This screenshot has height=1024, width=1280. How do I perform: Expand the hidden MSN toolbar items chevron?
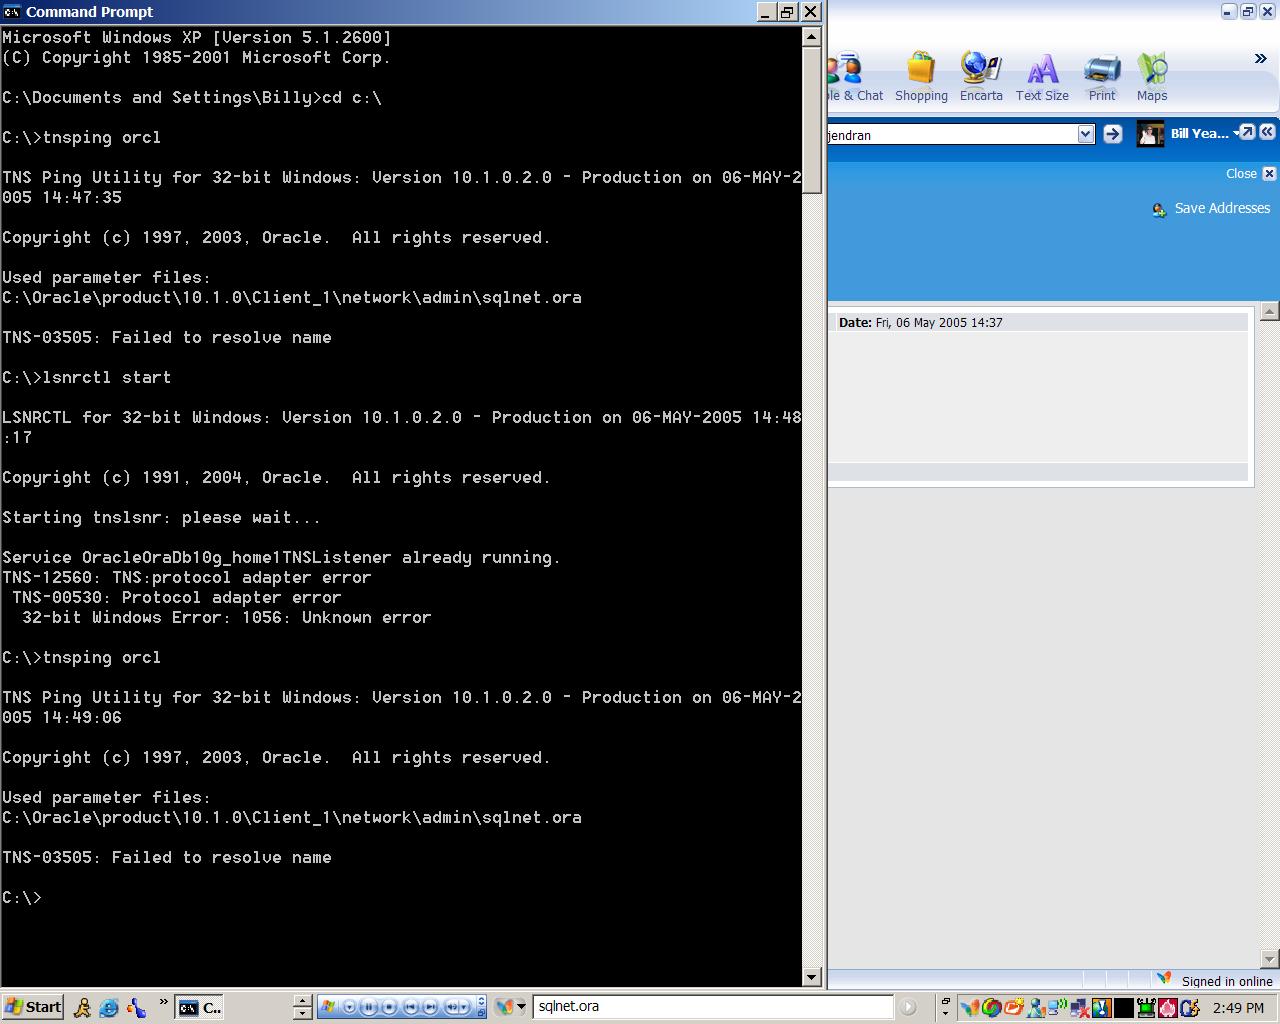coord(1260,59)
